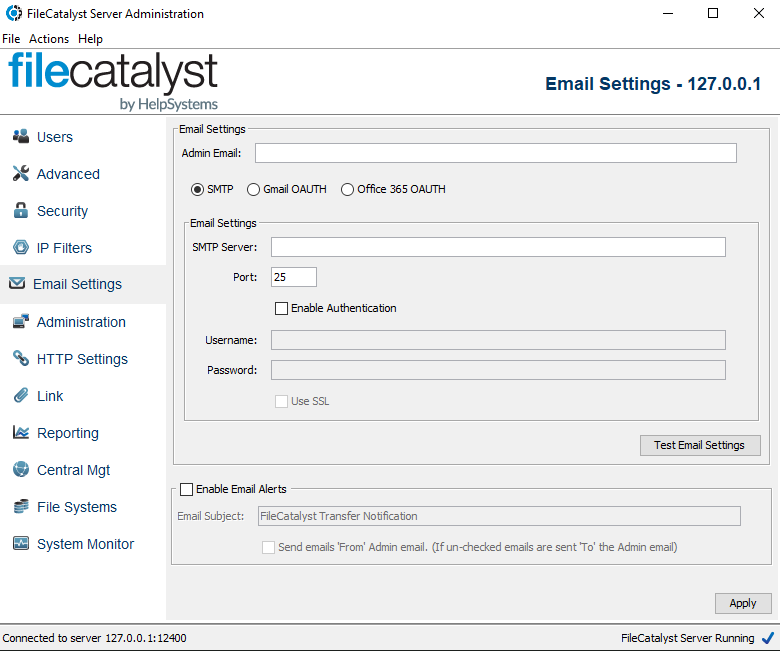The height and width of the screenshot is (651, 780).
Task: Click the server running checkmark icon
Action: pyautogui.click(x=768, y=638)
